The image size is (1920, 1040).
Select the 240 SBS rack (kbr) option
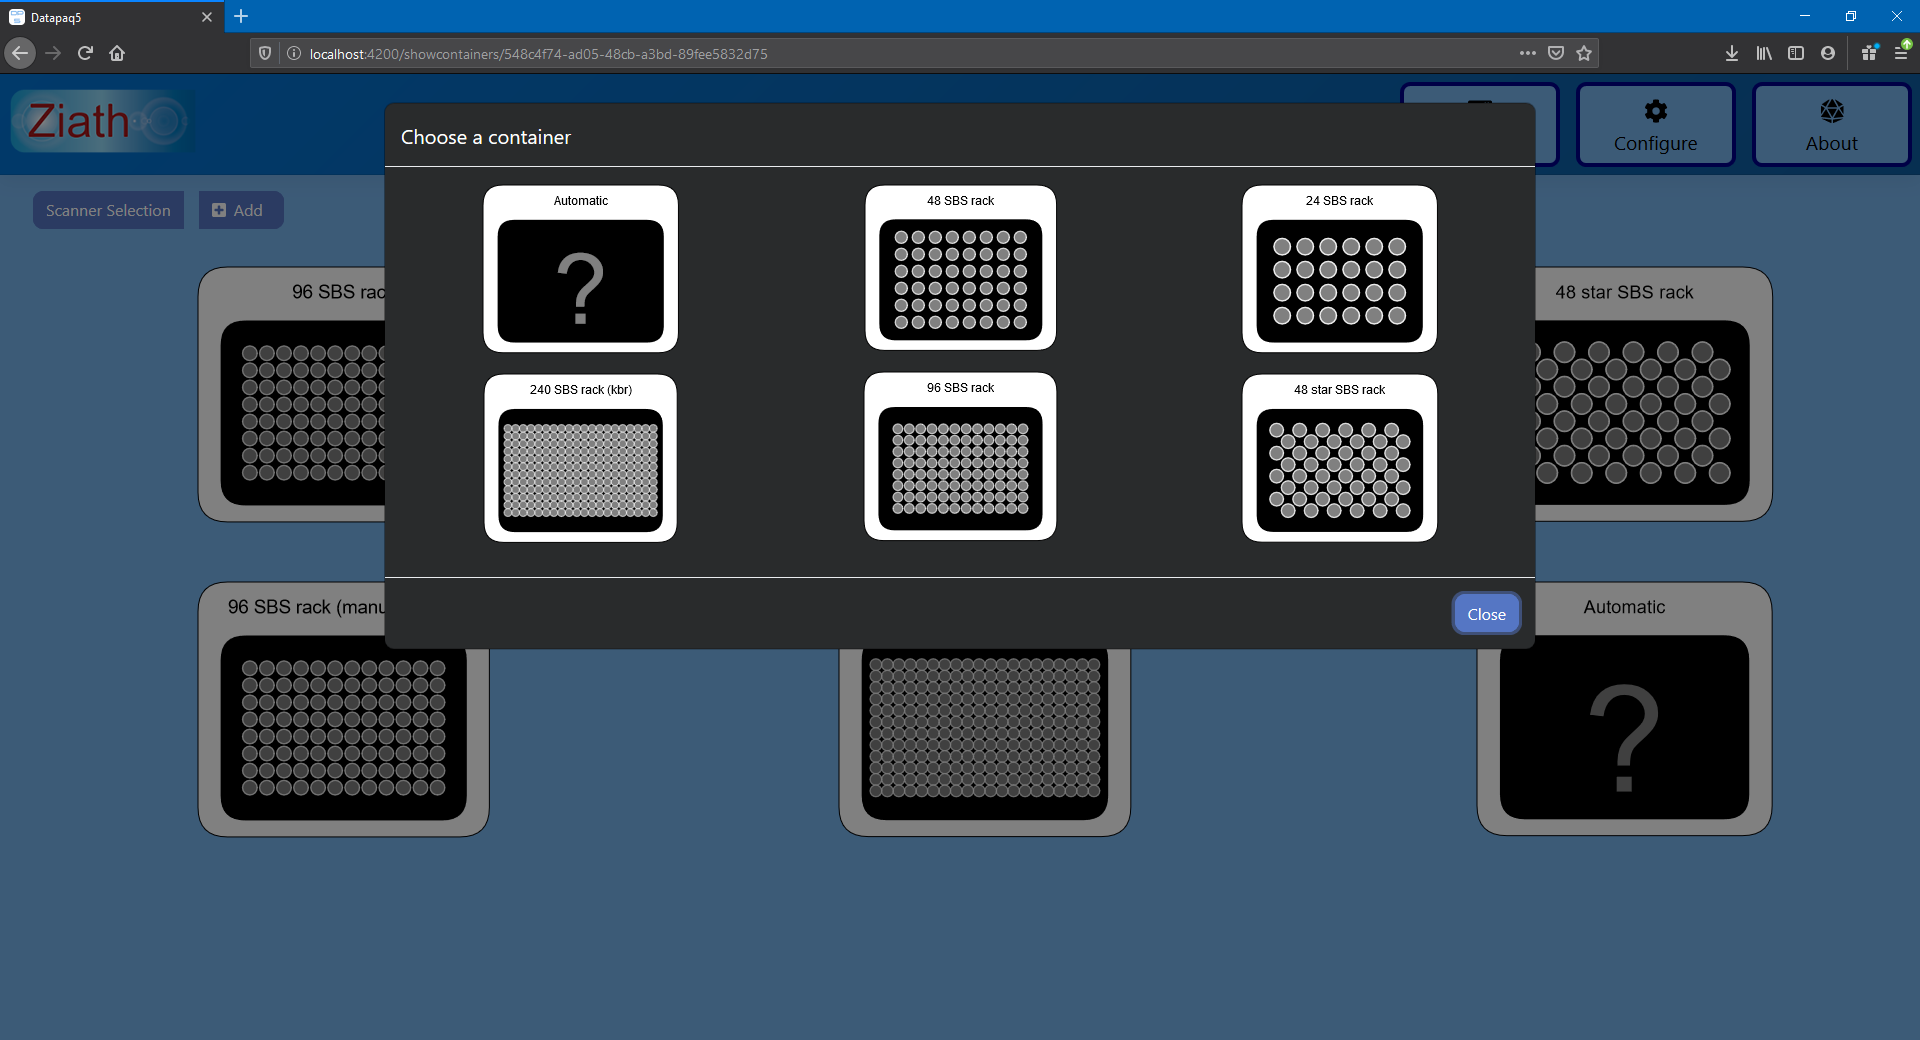(x=580, y=458)
